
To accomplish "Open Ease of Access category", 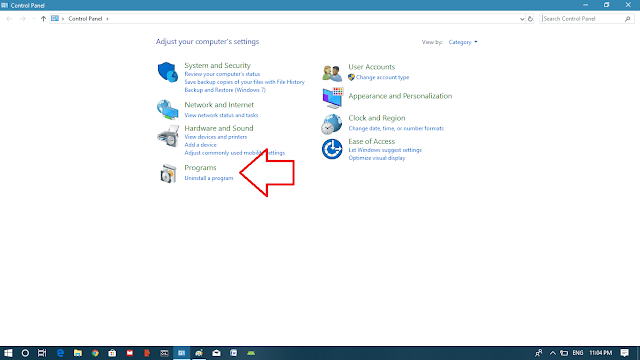I will (x=371, y=142).
